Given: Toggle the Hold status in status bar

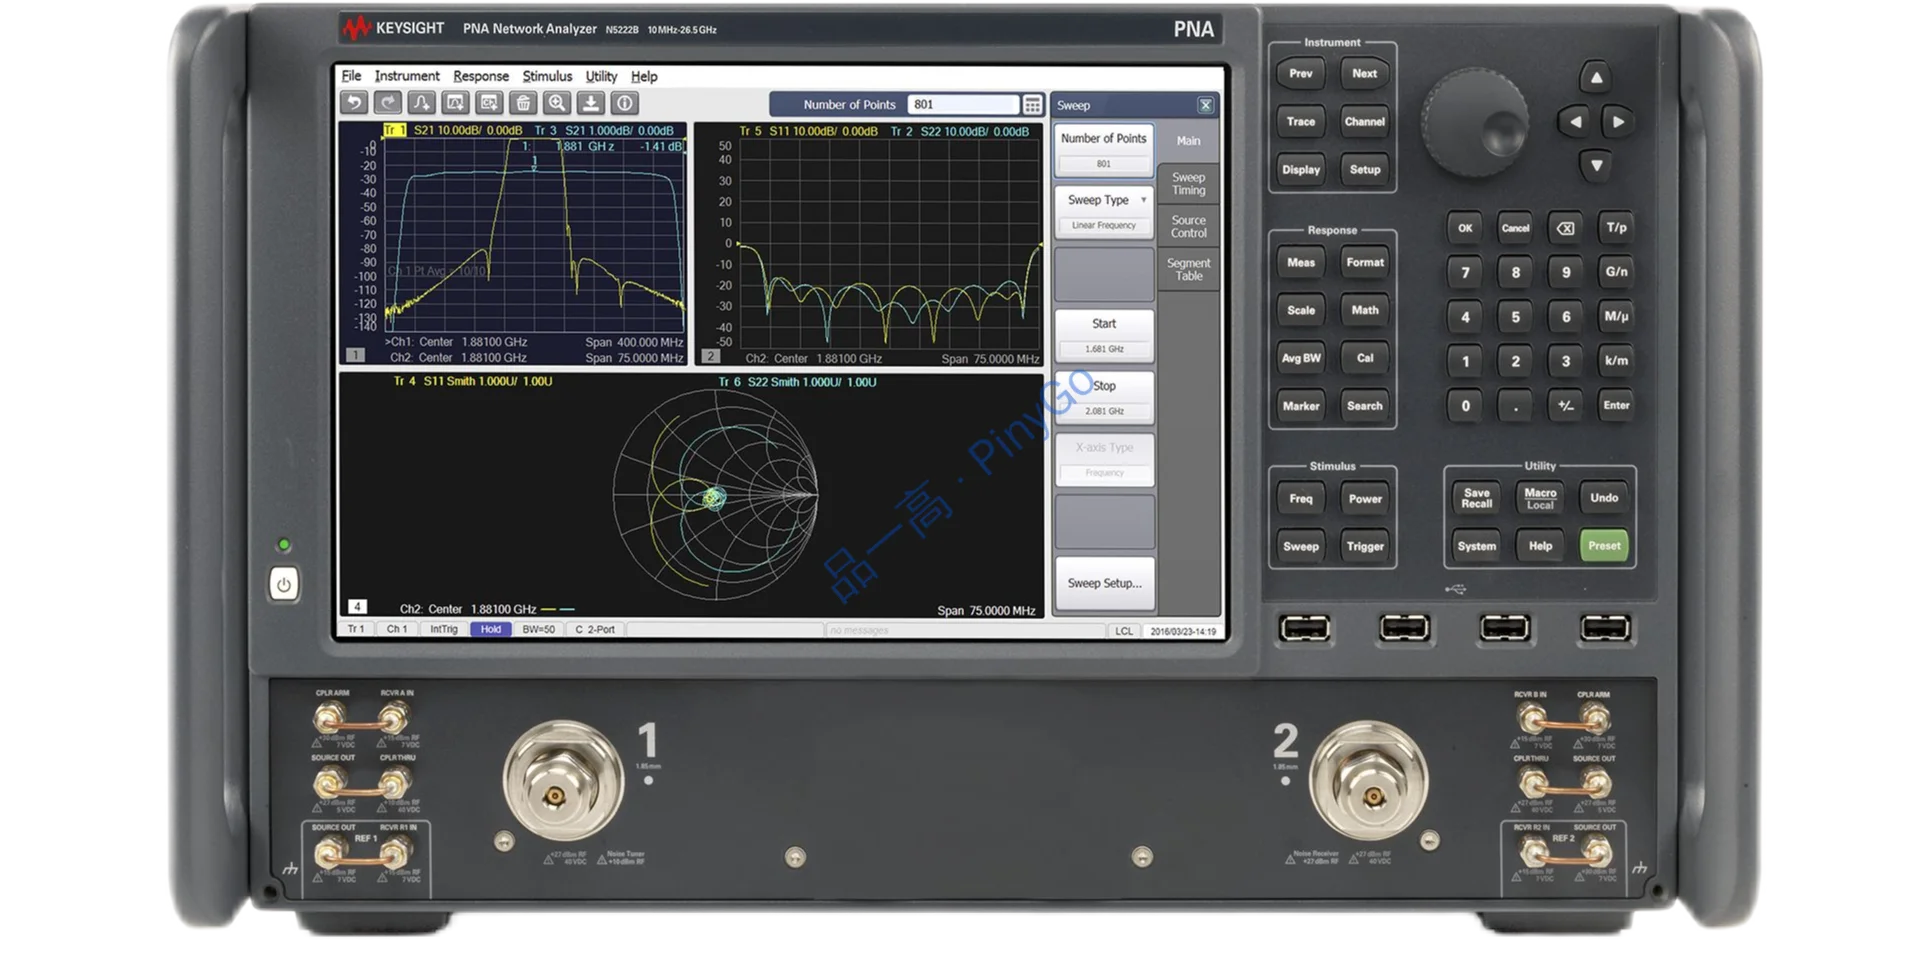Looking at the screenshot, I should pyautogui.click(x=491, y=629).
